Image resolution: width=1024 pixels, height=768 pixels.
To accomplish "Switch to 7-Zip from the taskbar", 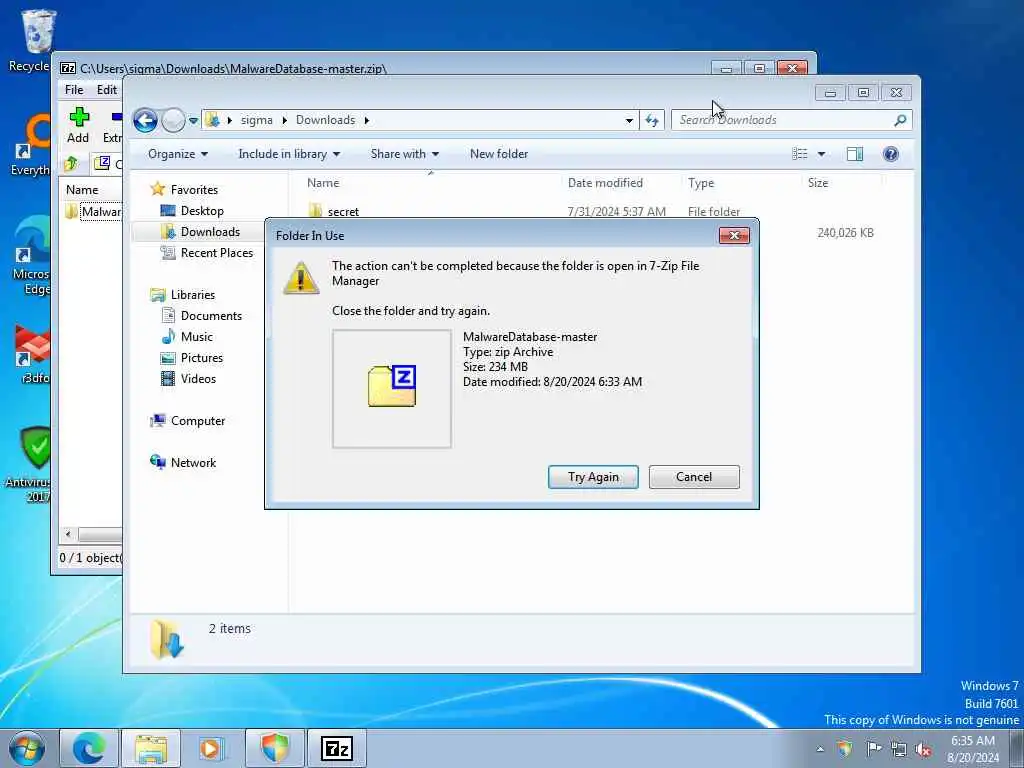I will 337,748.
